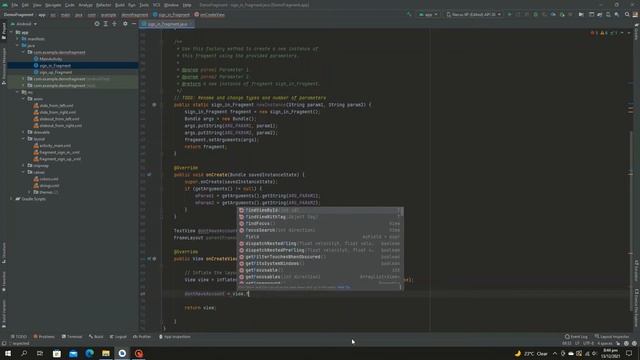This screenshot has width=640, height=360.
Task: Open slideout_from_right.xml file
Action: 60,126
